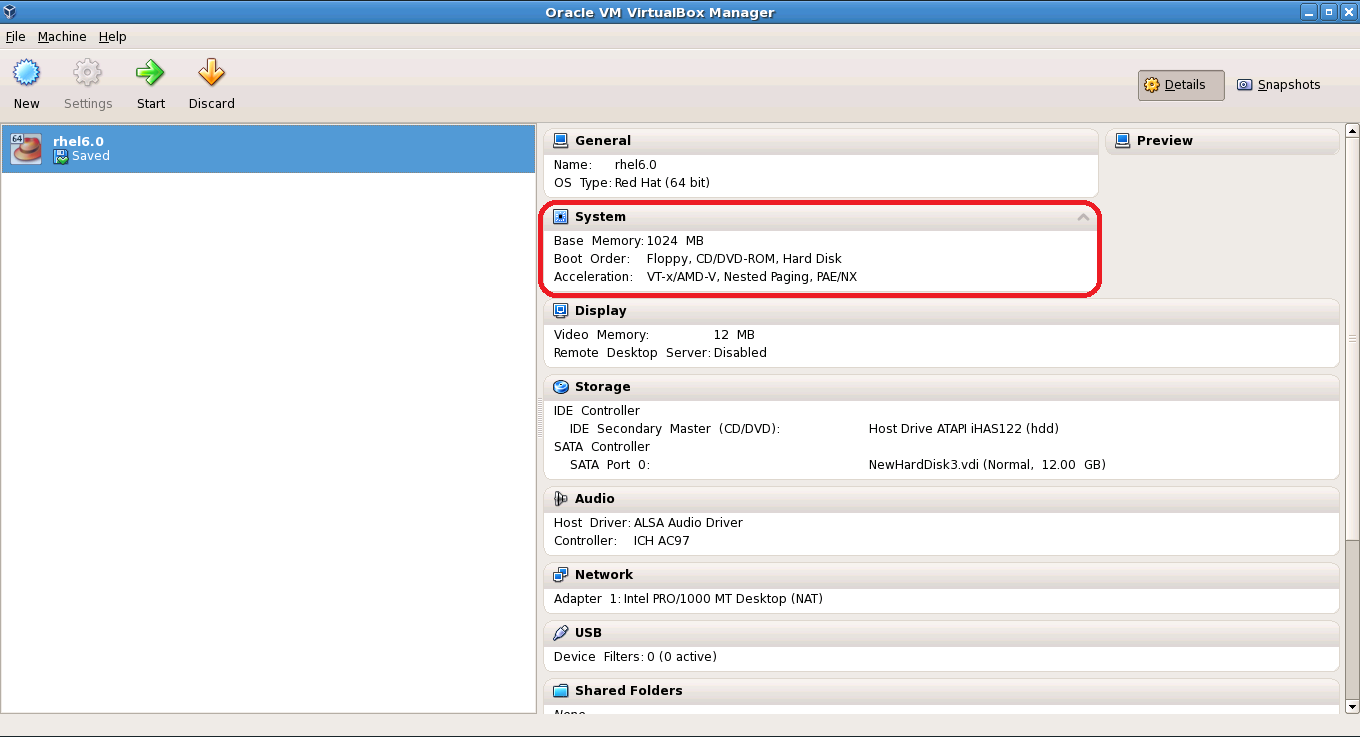Click the USB section icon
This screenshot has width=1360, height=737.
click(x=560, y=633)
